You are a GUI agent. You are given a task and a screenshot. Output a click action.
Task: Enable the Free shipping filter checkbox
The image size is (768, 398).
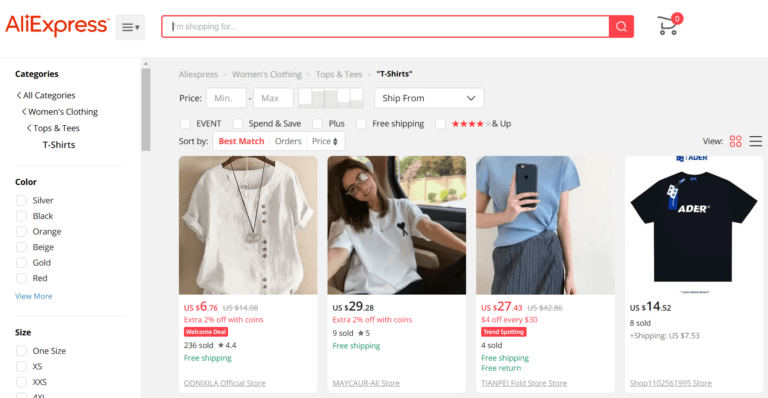coord(361,123)
